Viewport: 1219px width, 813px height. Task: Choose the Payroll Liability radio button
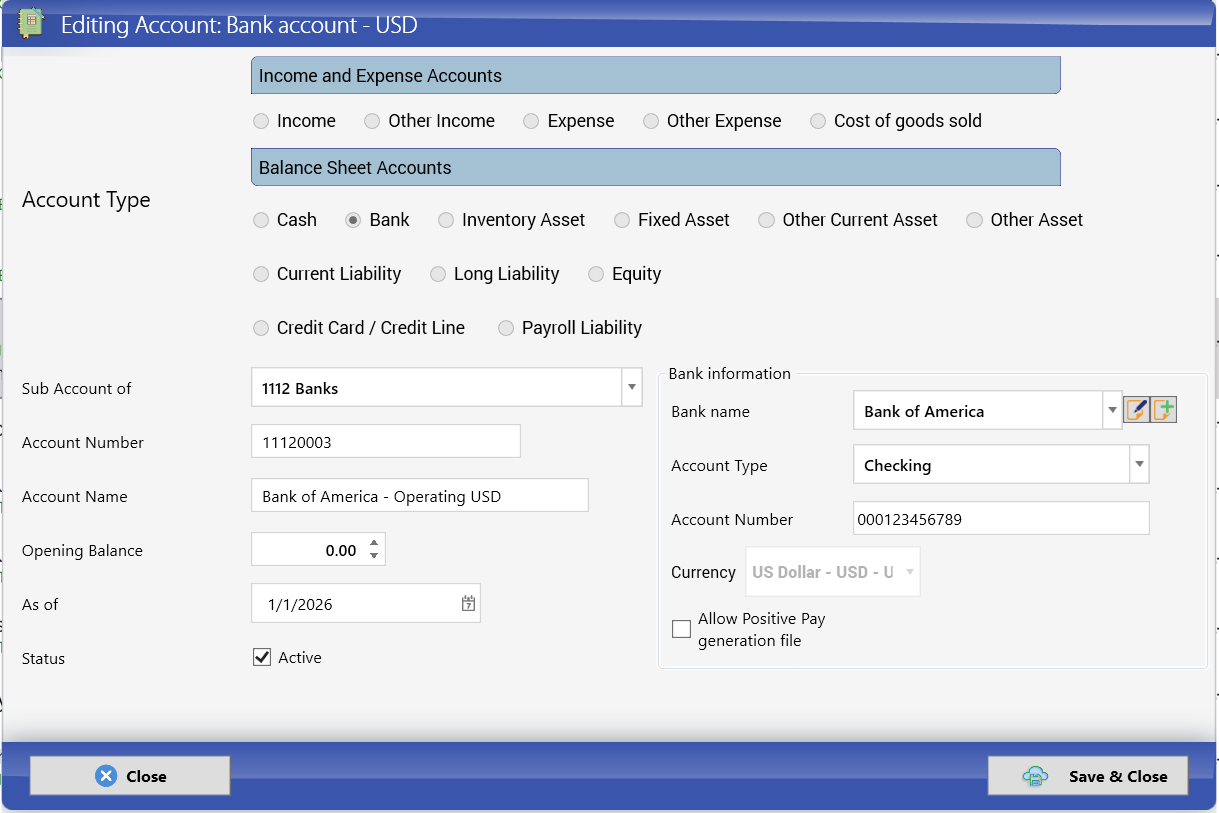(506, 328)
